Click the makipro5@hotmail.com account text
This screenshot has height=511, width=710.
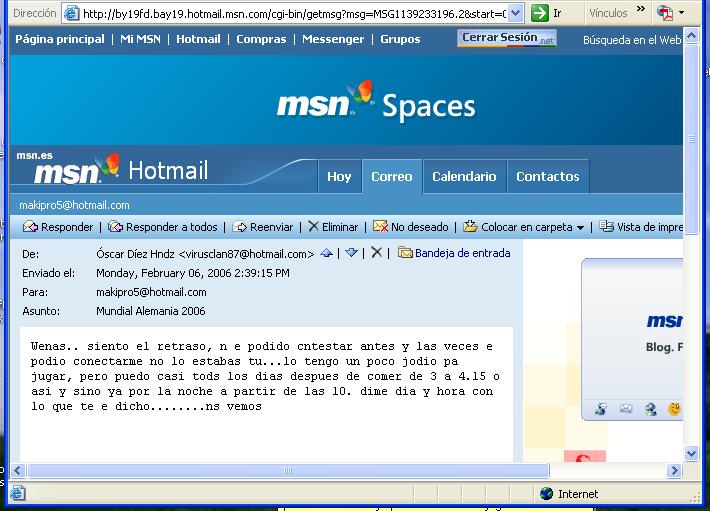coord(74,205)
